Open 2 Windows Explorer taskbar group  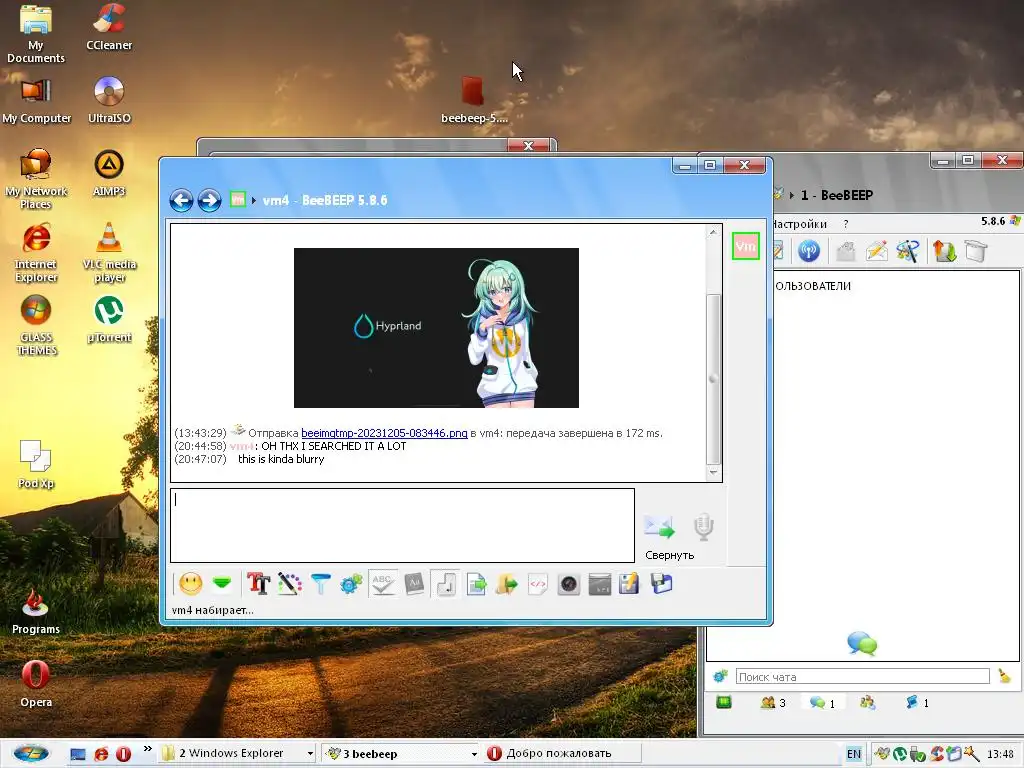point(238,754)
